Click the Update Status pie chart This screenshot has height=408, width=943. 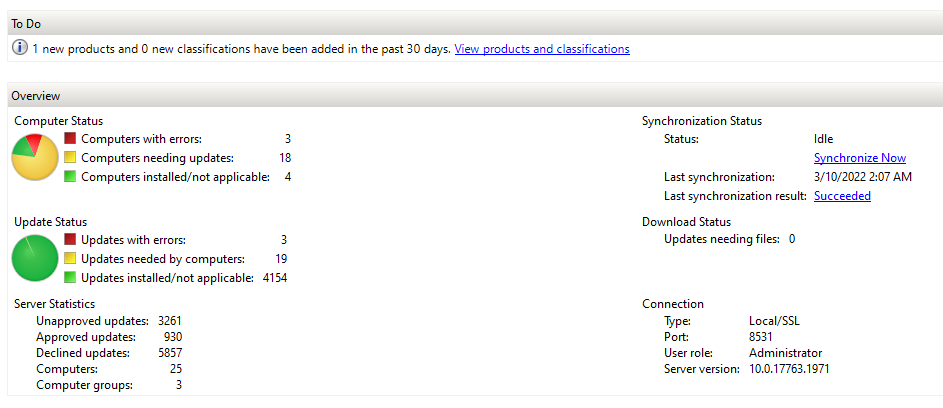[35, 258]
